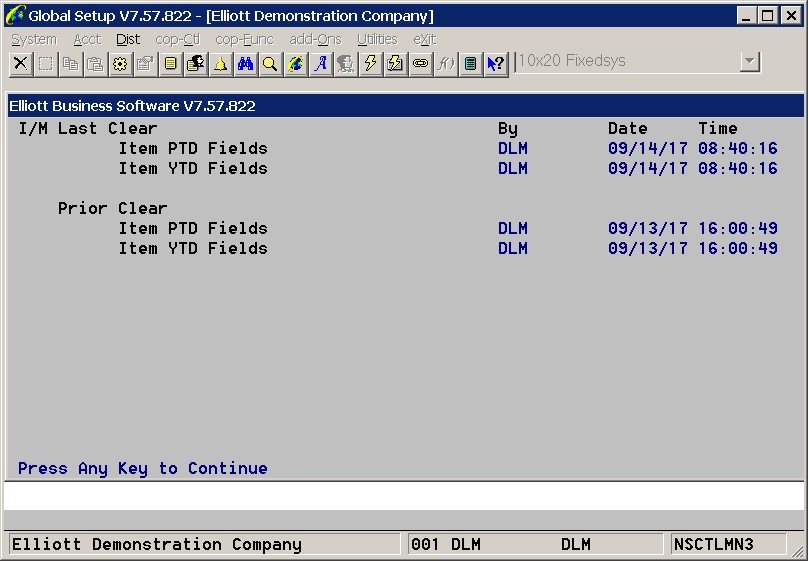Open the Utilities menu
Viewport: 808px width, 561px height.
pos(377,40)
